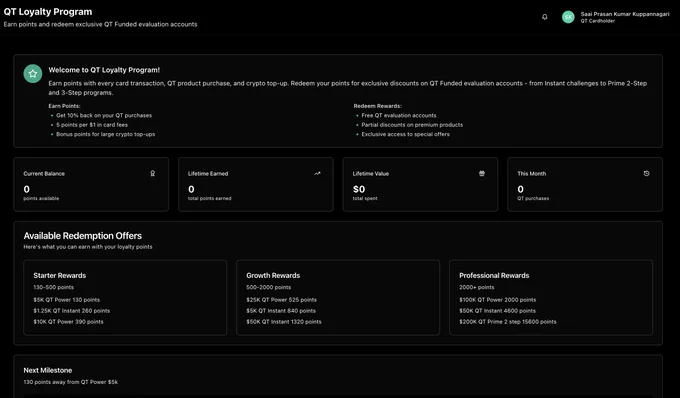Open the notifications bell

click(545, 17)
